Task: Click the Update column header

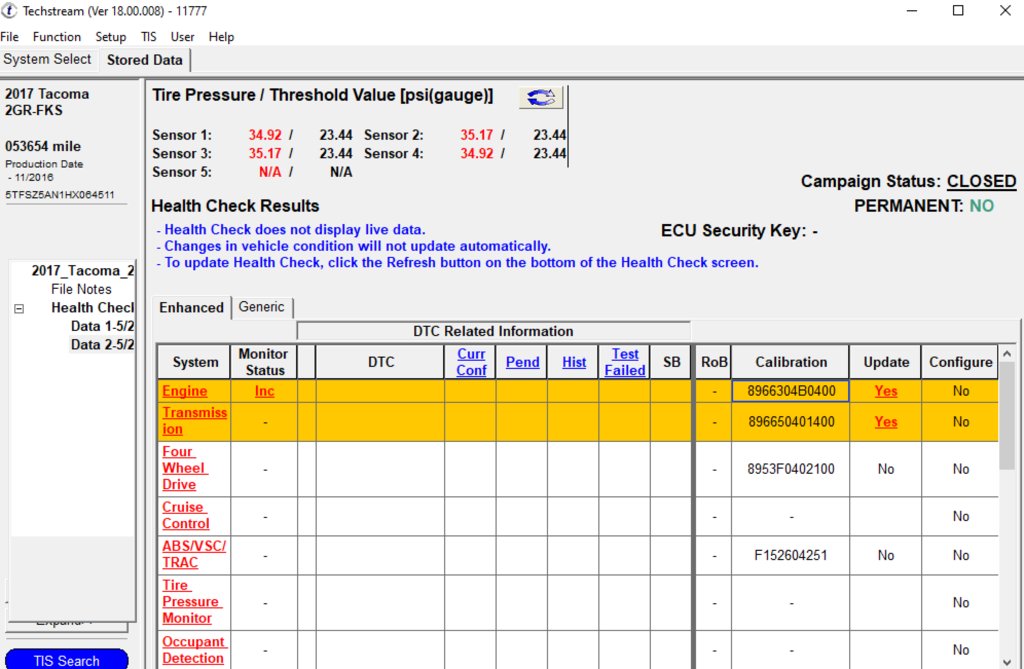Action: pyautogui.click(x=886, y=362)
